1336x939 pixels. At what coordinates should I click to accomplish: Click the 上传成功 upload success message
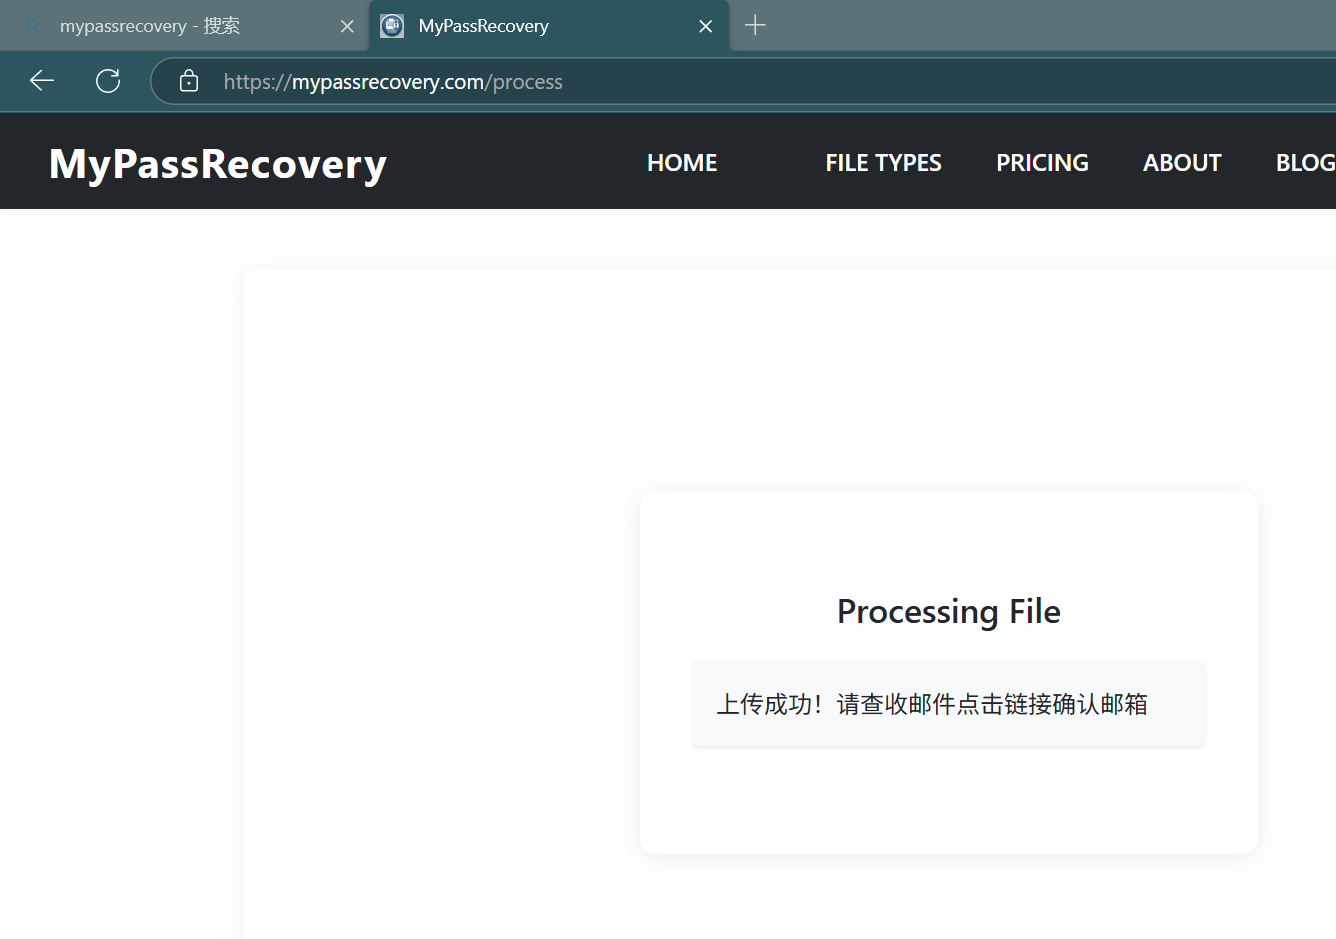pyautogui.click(x=932, y=704)
